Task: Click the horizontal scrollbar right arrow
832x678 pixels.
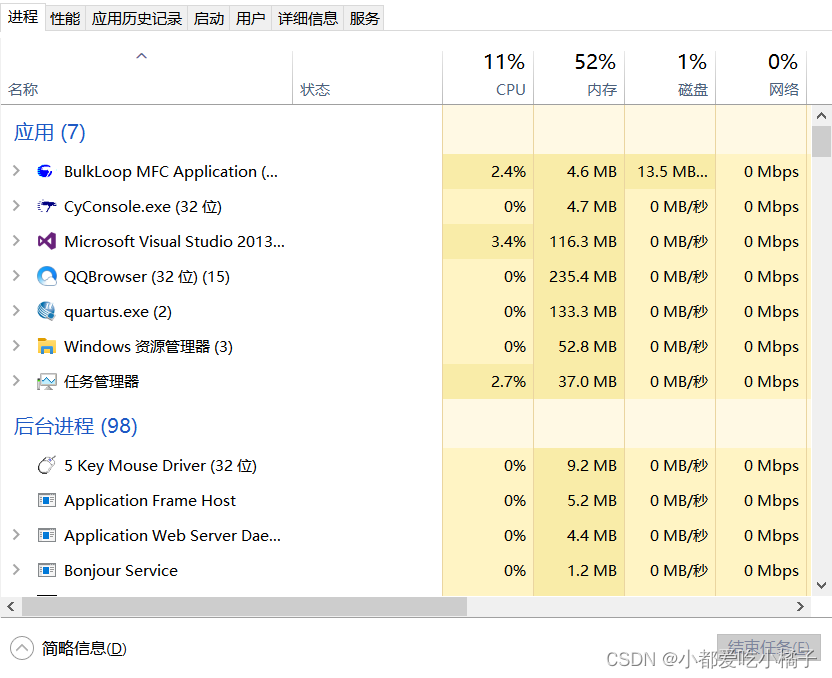Action: pyautogui.click(x=800, y=606)
